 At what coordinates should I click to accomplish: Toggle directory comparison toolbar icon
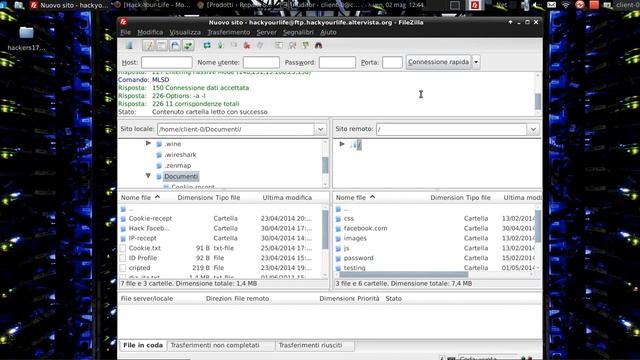click(292, 45)
